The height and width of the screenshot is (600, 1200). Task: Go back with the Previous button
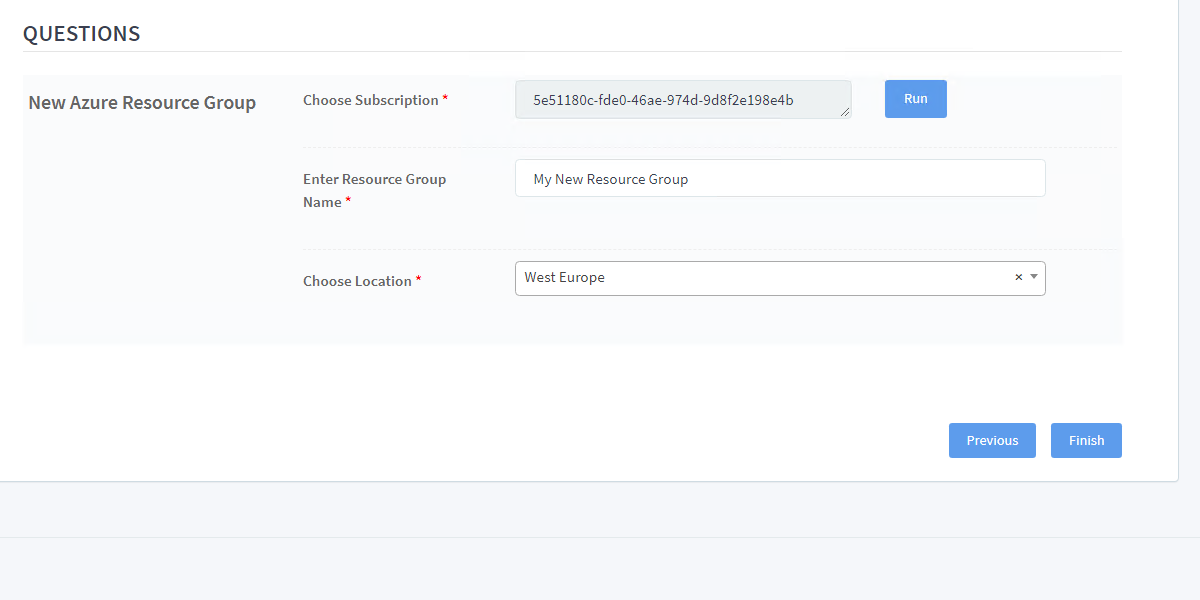coord(992,440)
